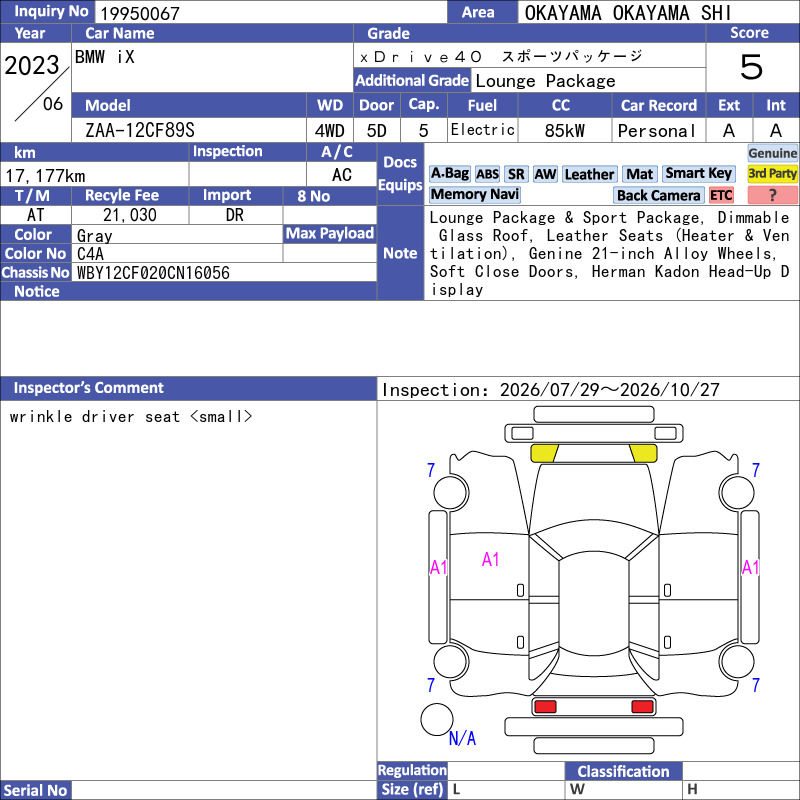
Task: Select the yellow left headlight on diagram
Action: click(x=544, y=454)
